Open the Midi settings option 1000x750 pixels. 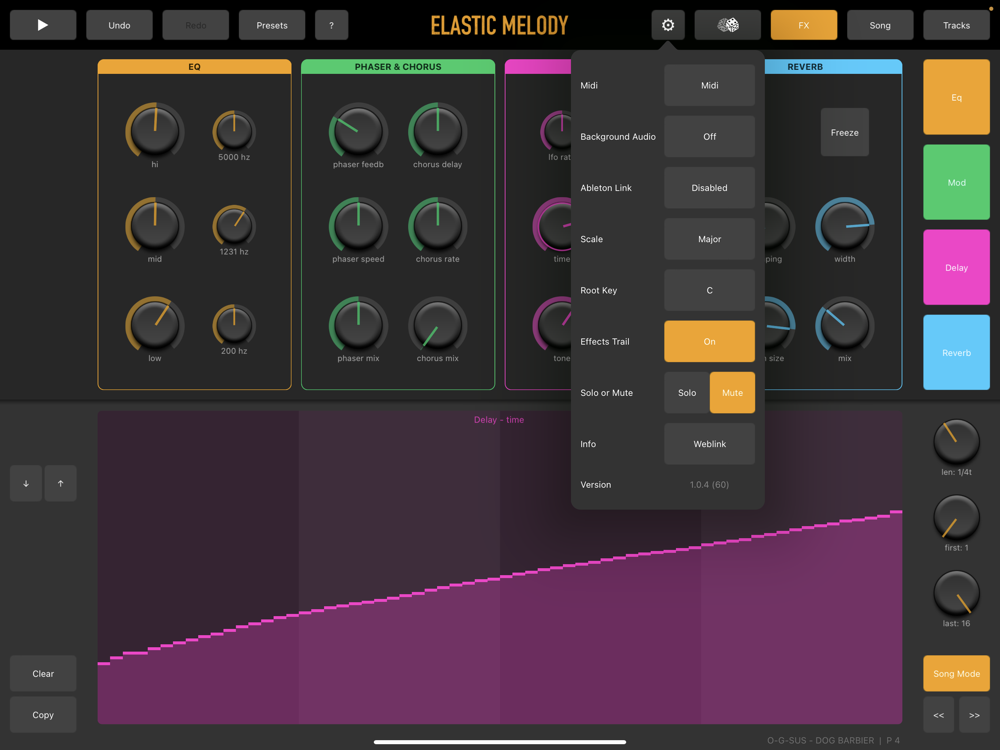pos(709,85)
